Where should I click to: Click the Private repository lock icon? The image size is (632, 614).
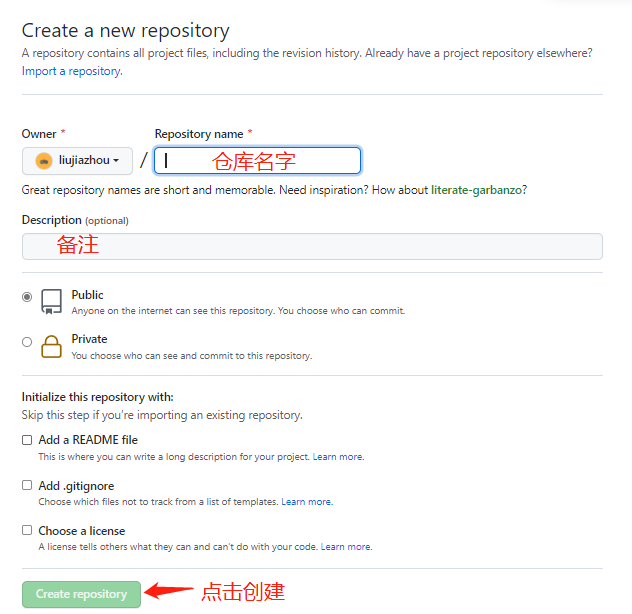click(51, 346)
